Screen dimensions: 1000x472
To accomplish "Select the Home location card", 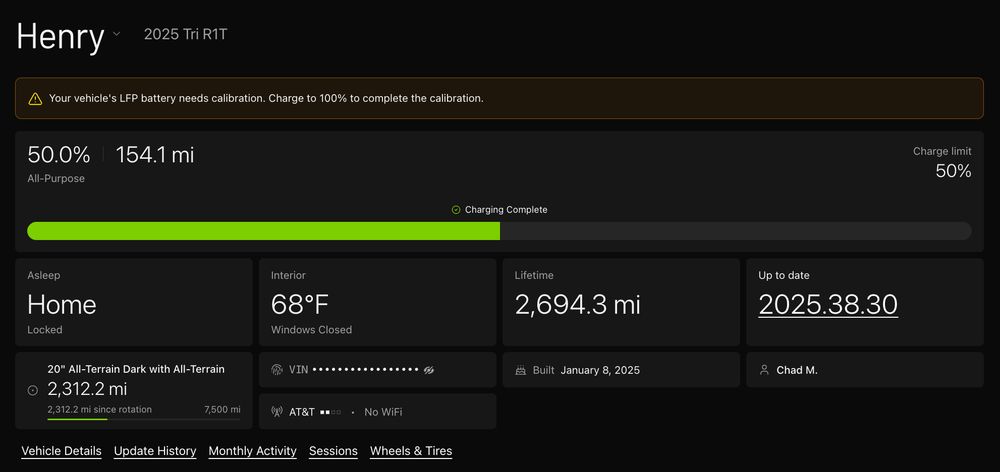I will tap(134, 303).
